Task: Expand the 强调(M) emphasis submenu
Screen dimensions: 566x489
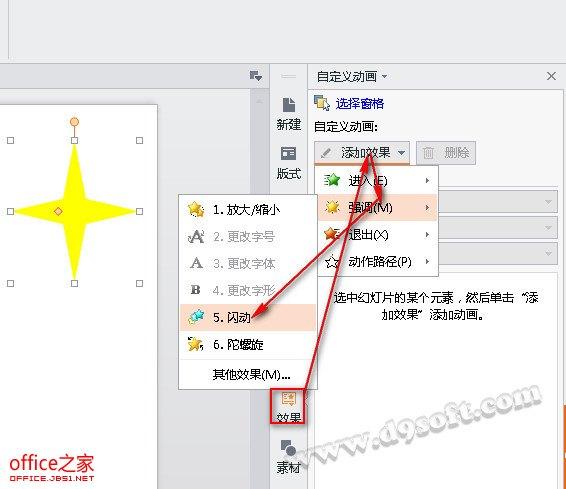Action: click(378, 208)
